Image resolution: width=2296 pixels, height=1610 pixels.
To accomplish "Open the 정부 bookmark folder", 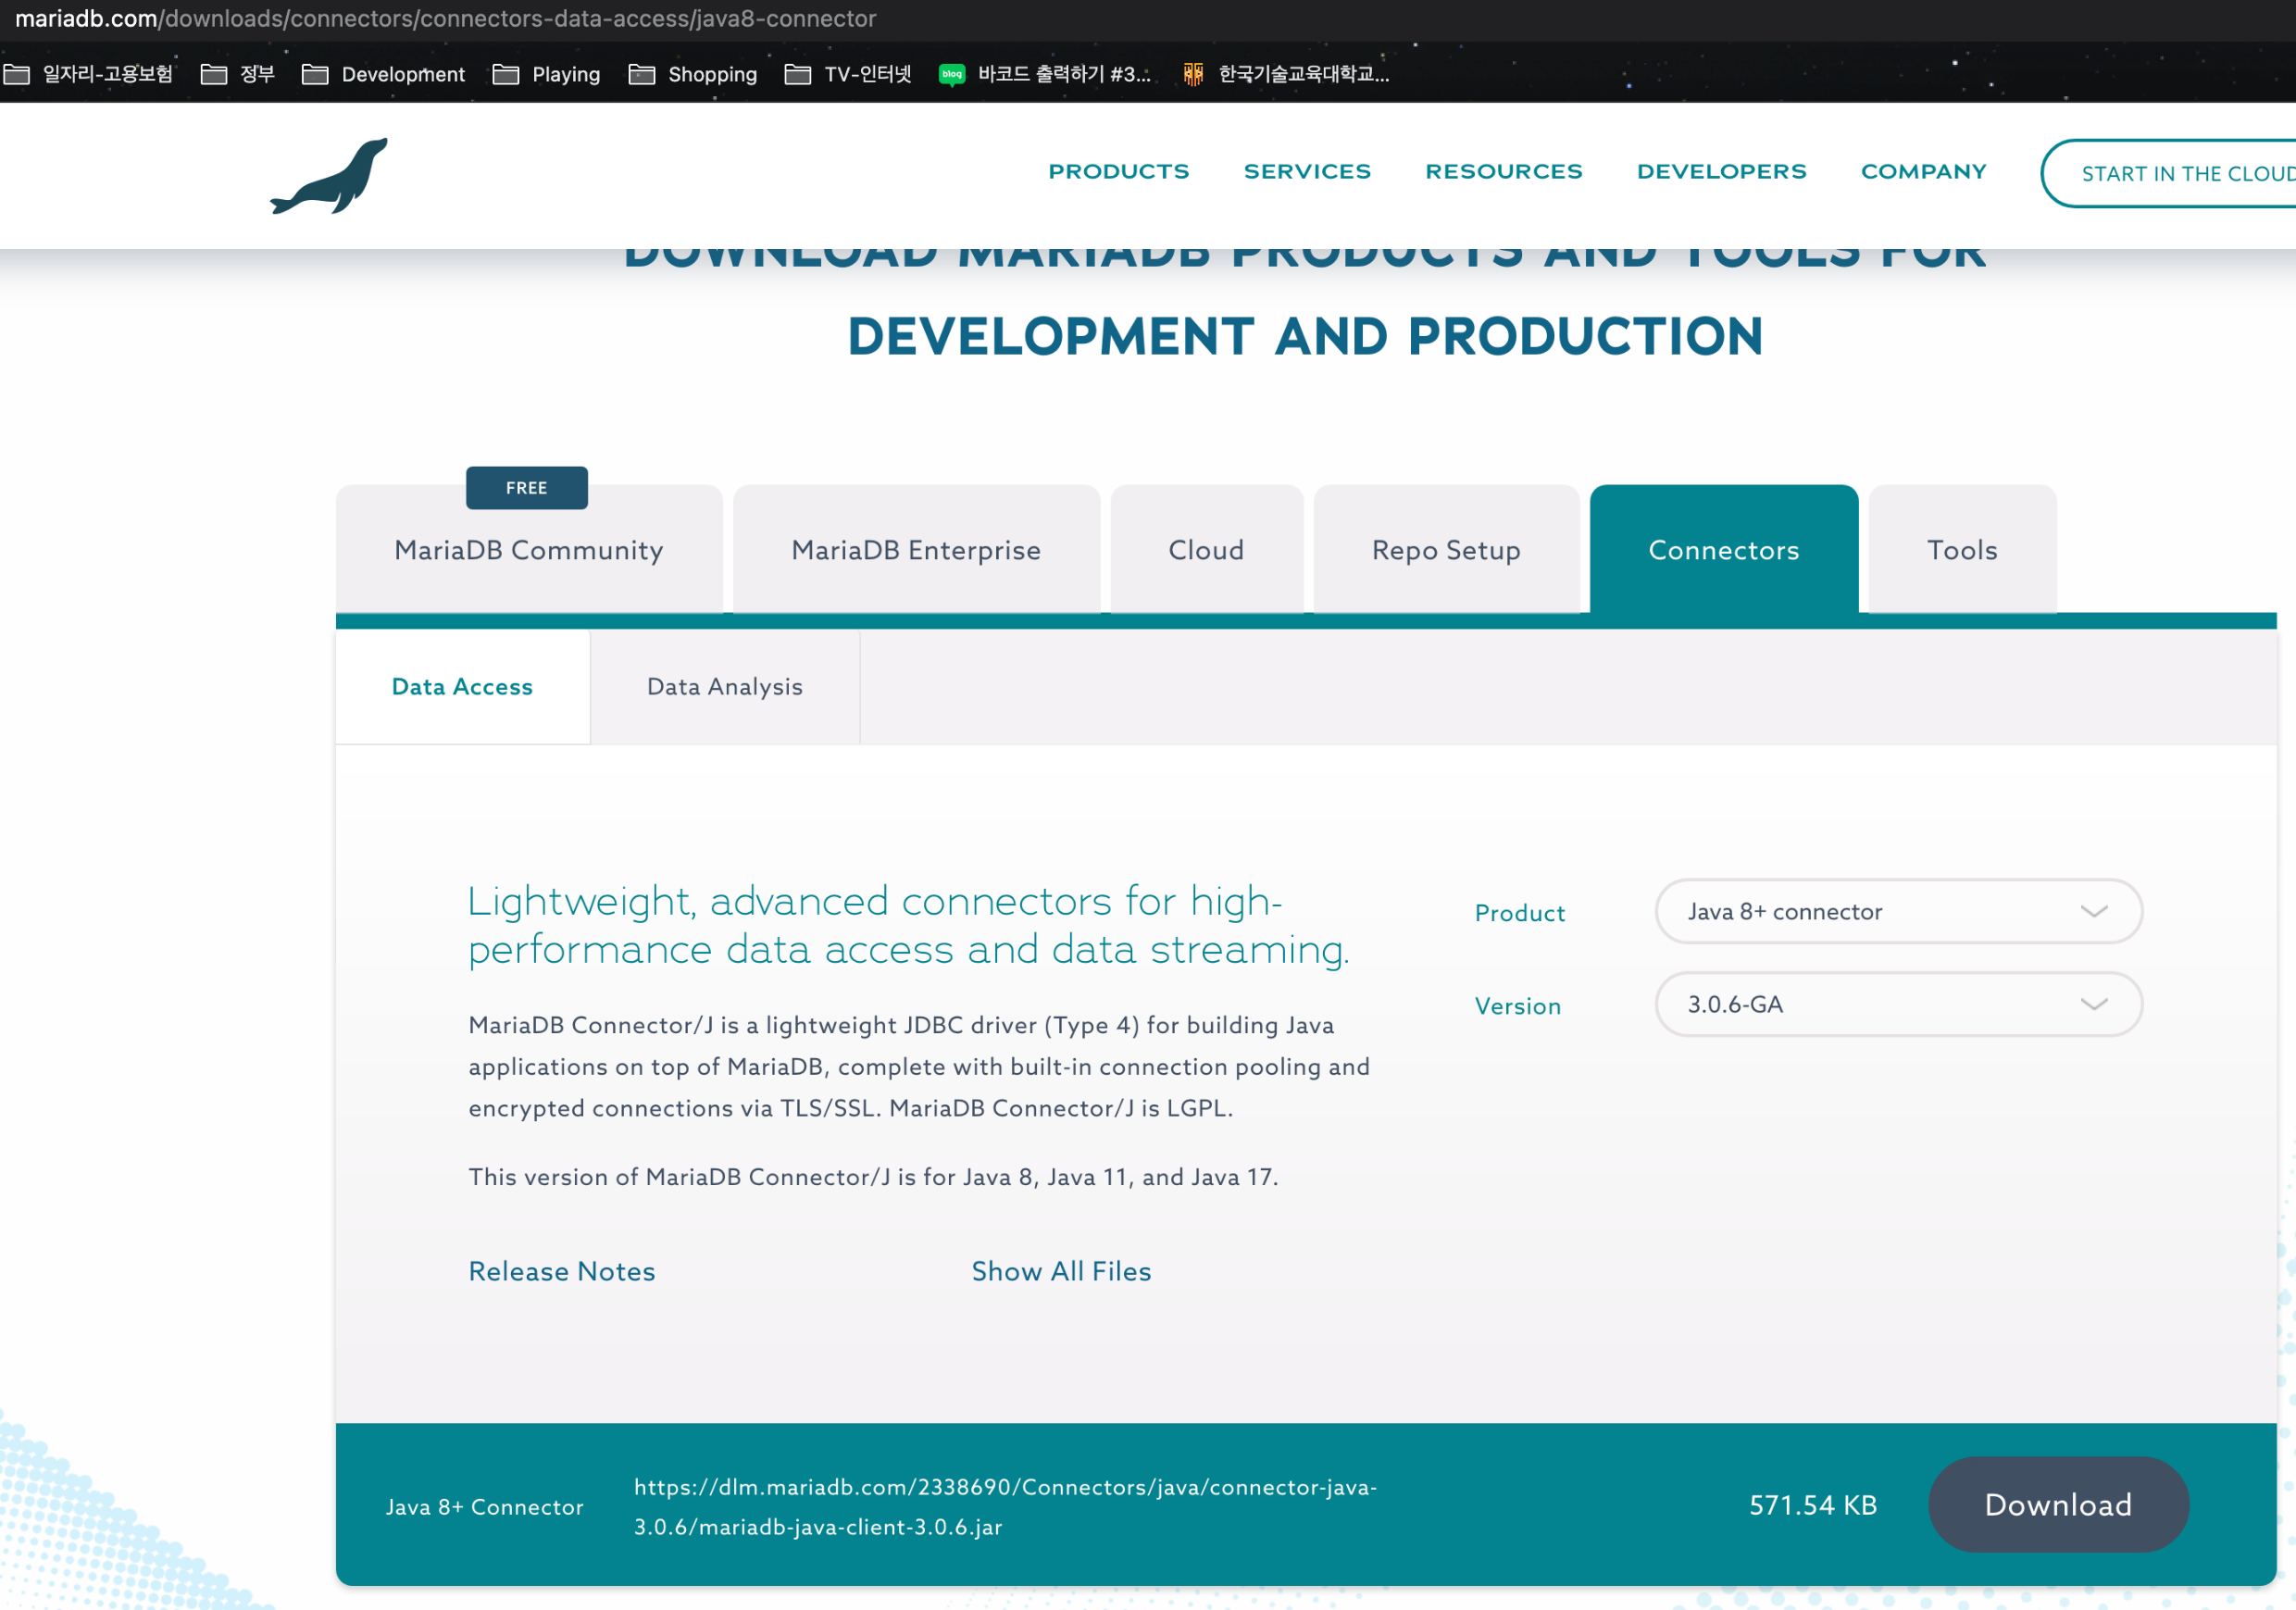I will coord(238,74).
